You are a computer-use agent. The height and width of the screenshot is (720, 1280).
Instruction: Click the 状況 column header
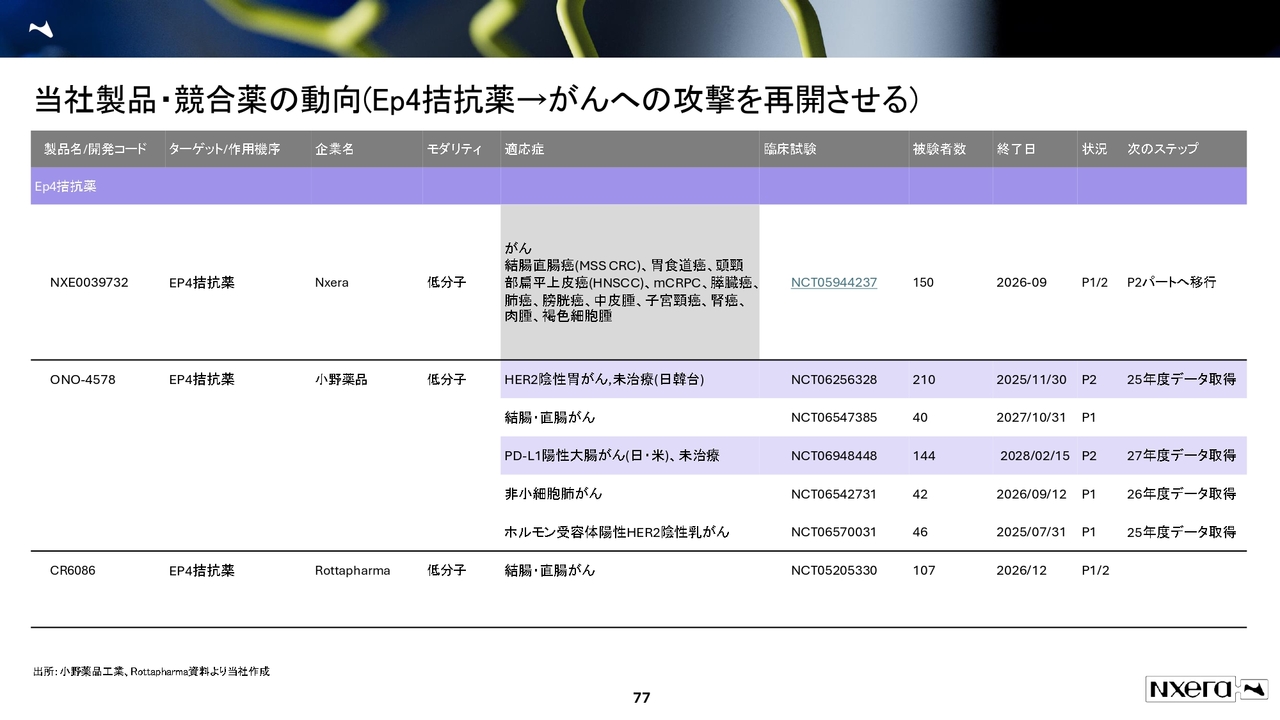(x=1094, y=148)
